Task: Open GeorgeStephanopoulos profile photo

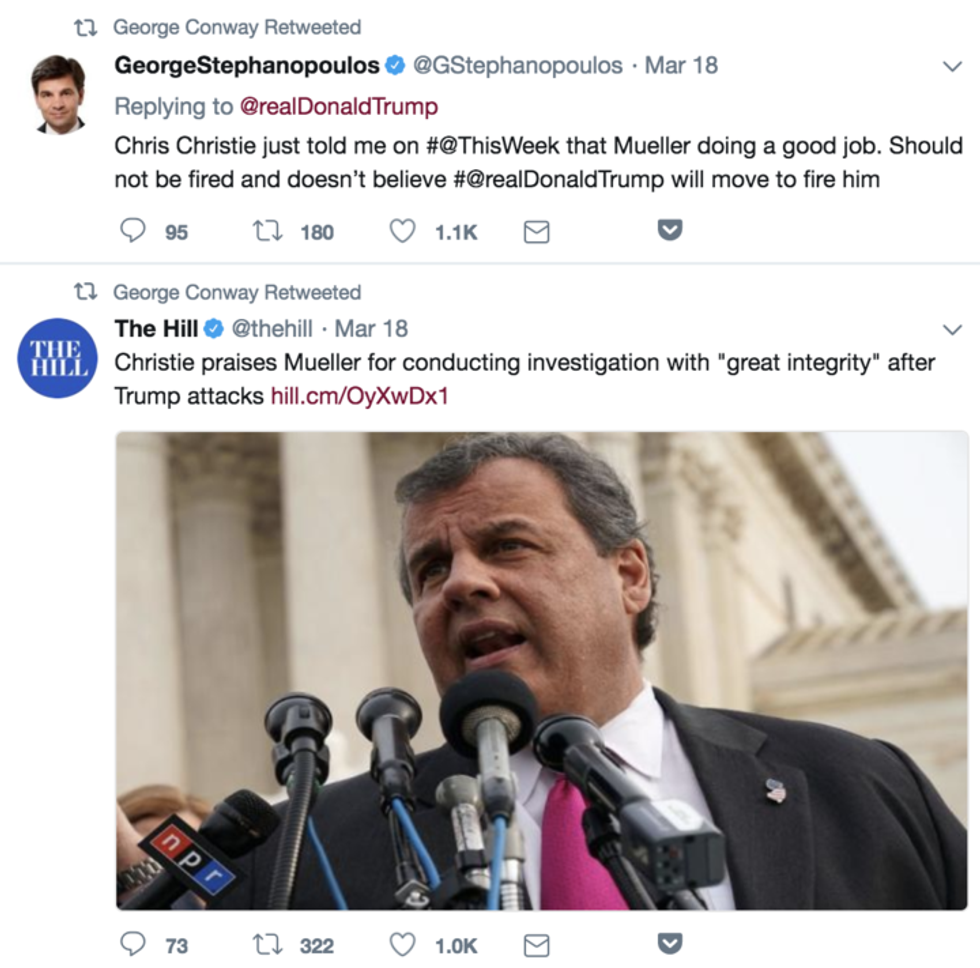Action: click(58, 95)
